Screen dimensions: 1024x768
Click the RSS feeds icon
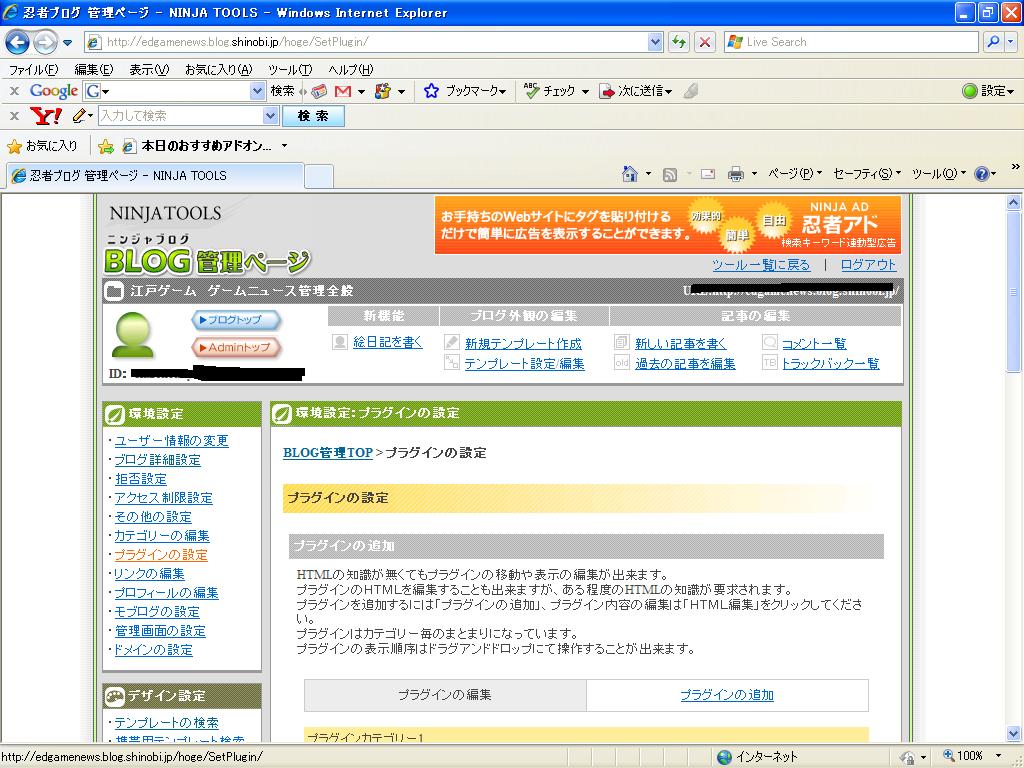pos(669,174)
